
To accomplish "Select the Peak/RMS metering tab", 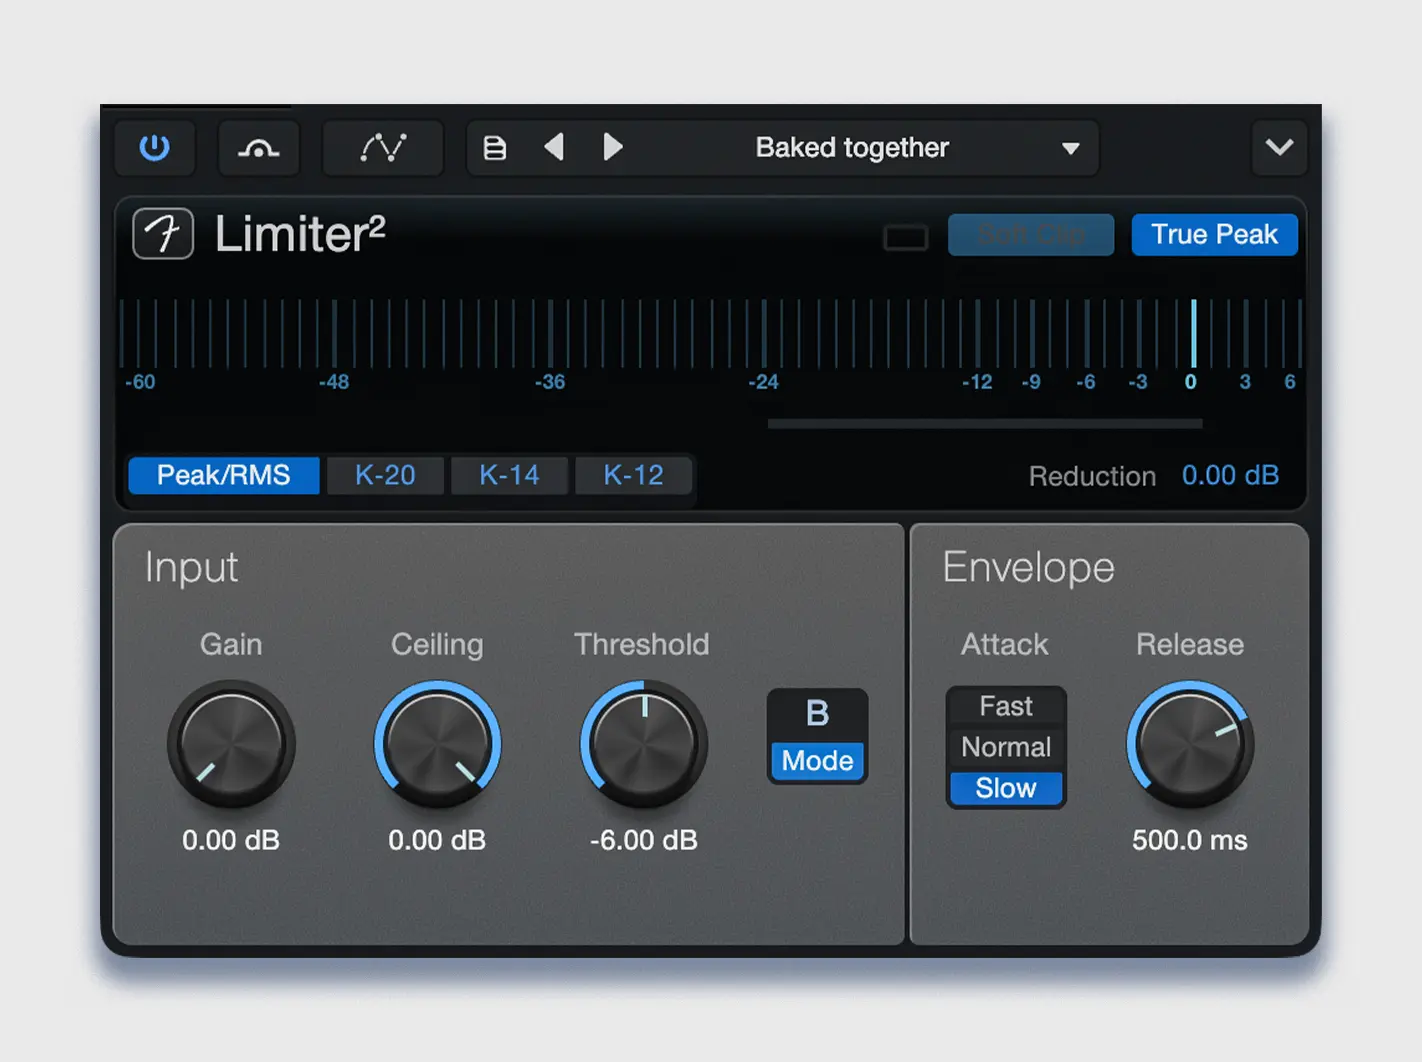I will point(222,475).
